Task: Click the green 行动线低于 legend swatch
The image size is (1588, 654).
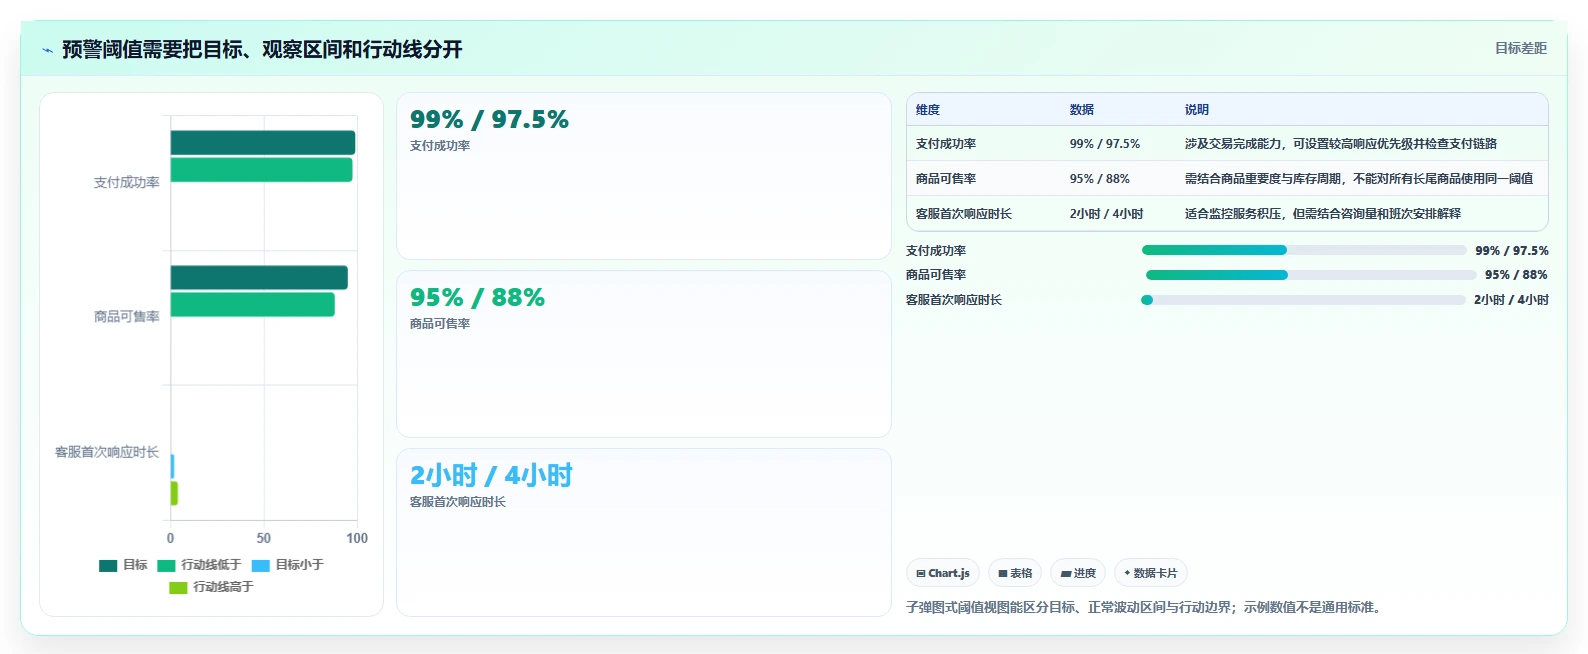Action: [x=166, y=565]
